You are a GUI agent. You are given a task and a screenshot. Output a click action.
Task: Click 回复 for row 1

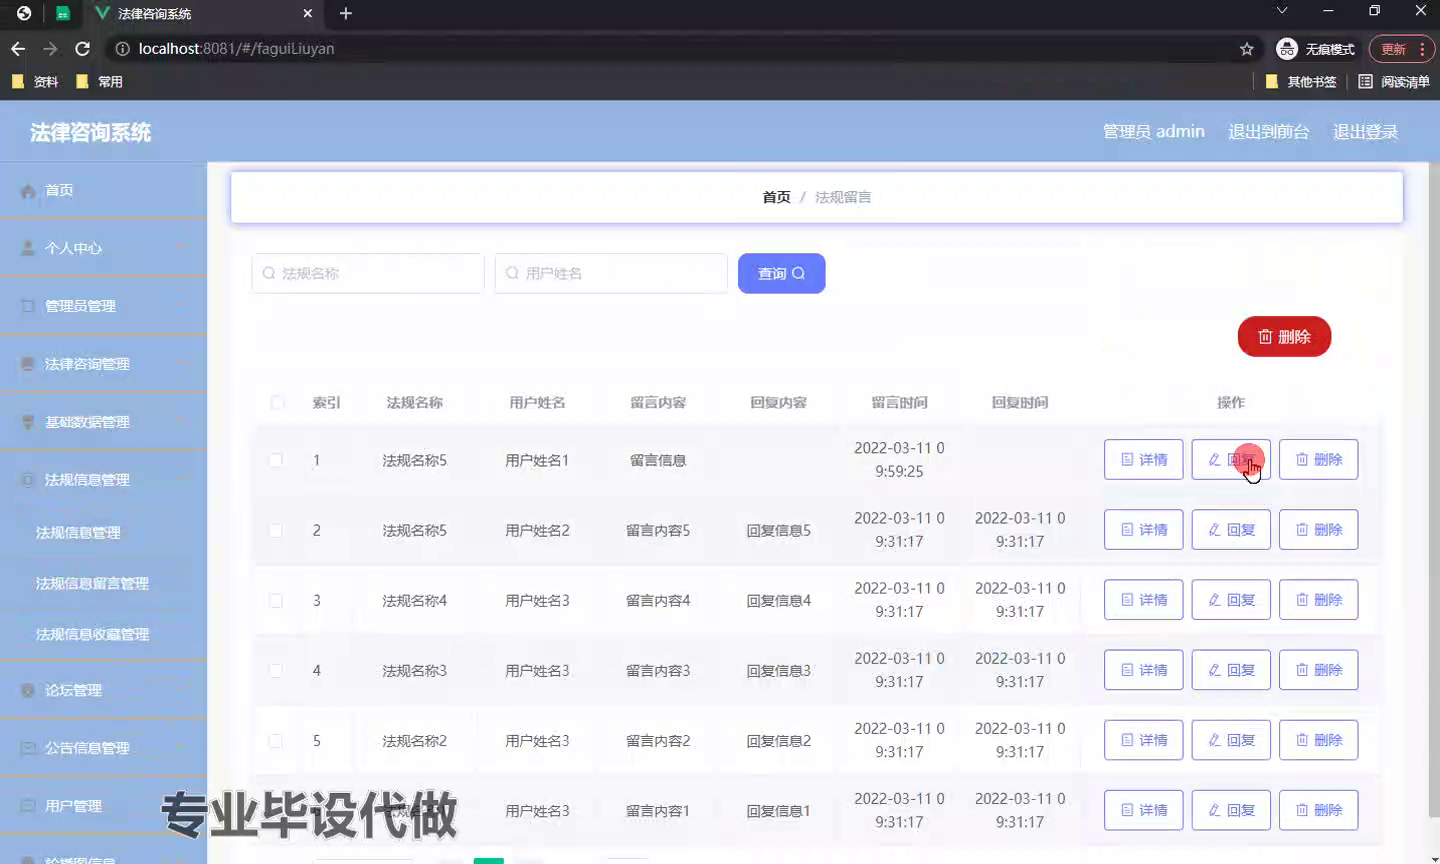coord(1231,460)
